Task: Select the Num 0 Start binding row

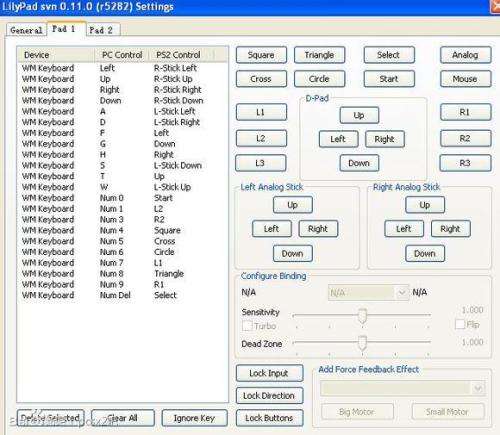Action: point(123,198)
